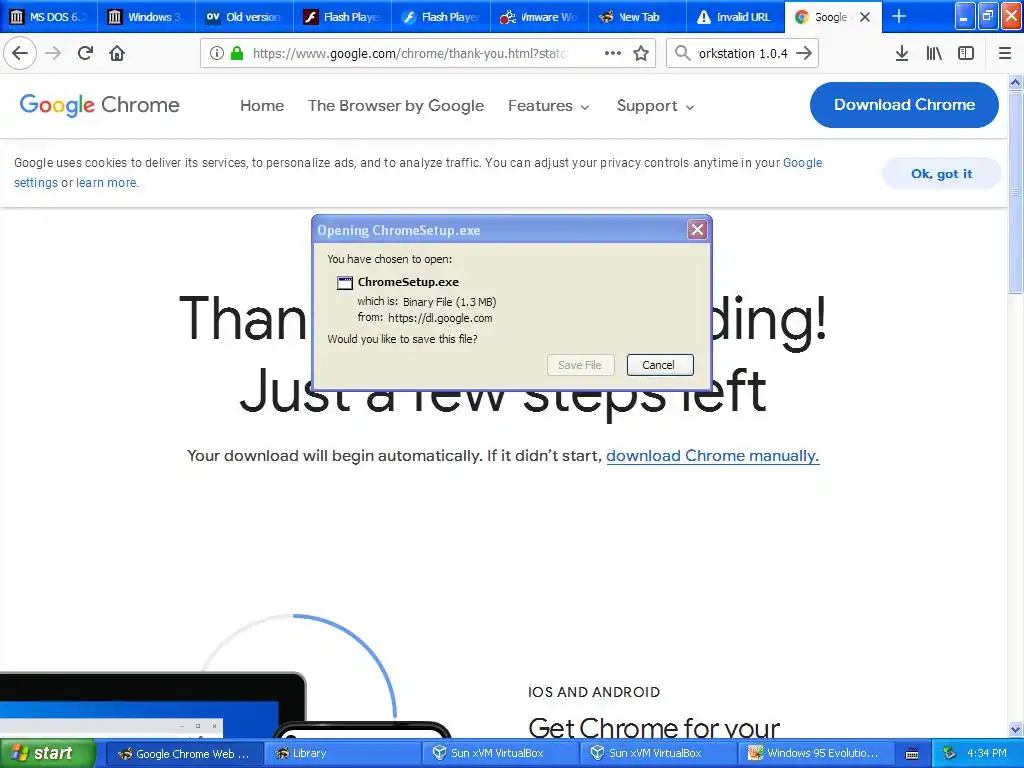Open the Windows Start button

coord(48,753)
